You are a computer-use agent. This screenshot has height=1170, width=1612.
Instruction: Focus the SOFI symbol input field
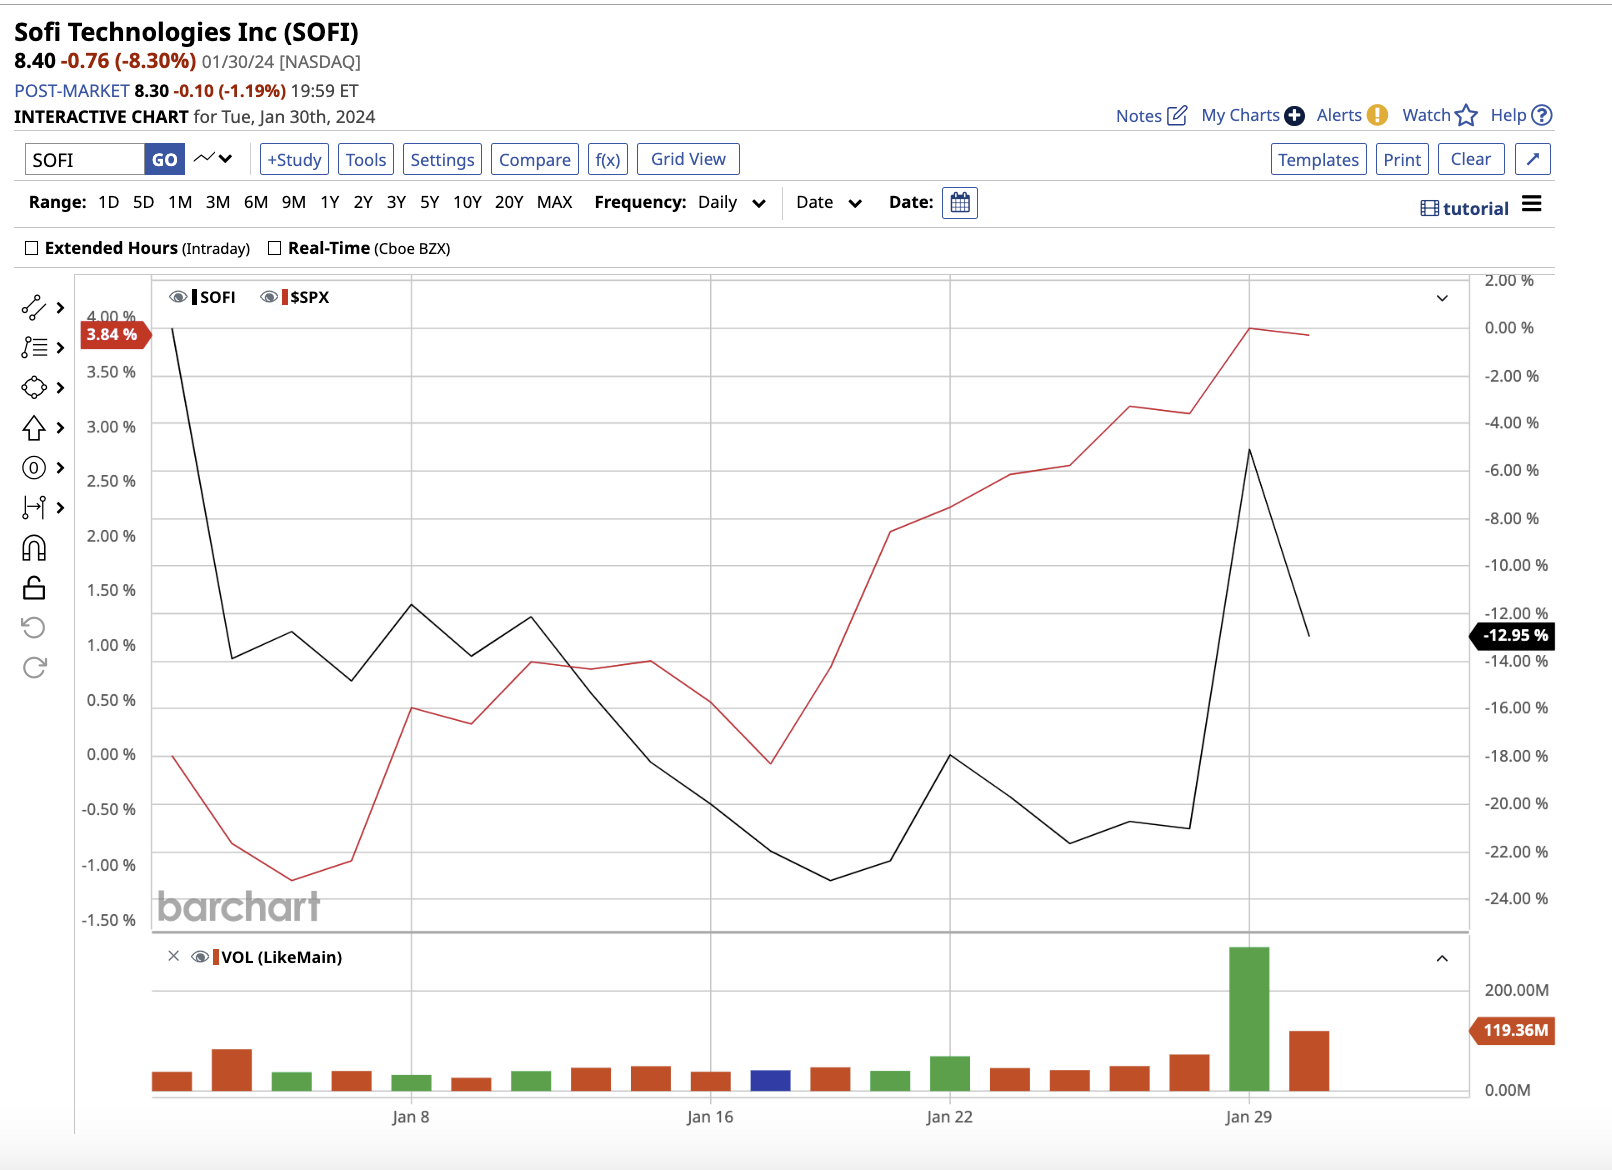pos(85,159)
